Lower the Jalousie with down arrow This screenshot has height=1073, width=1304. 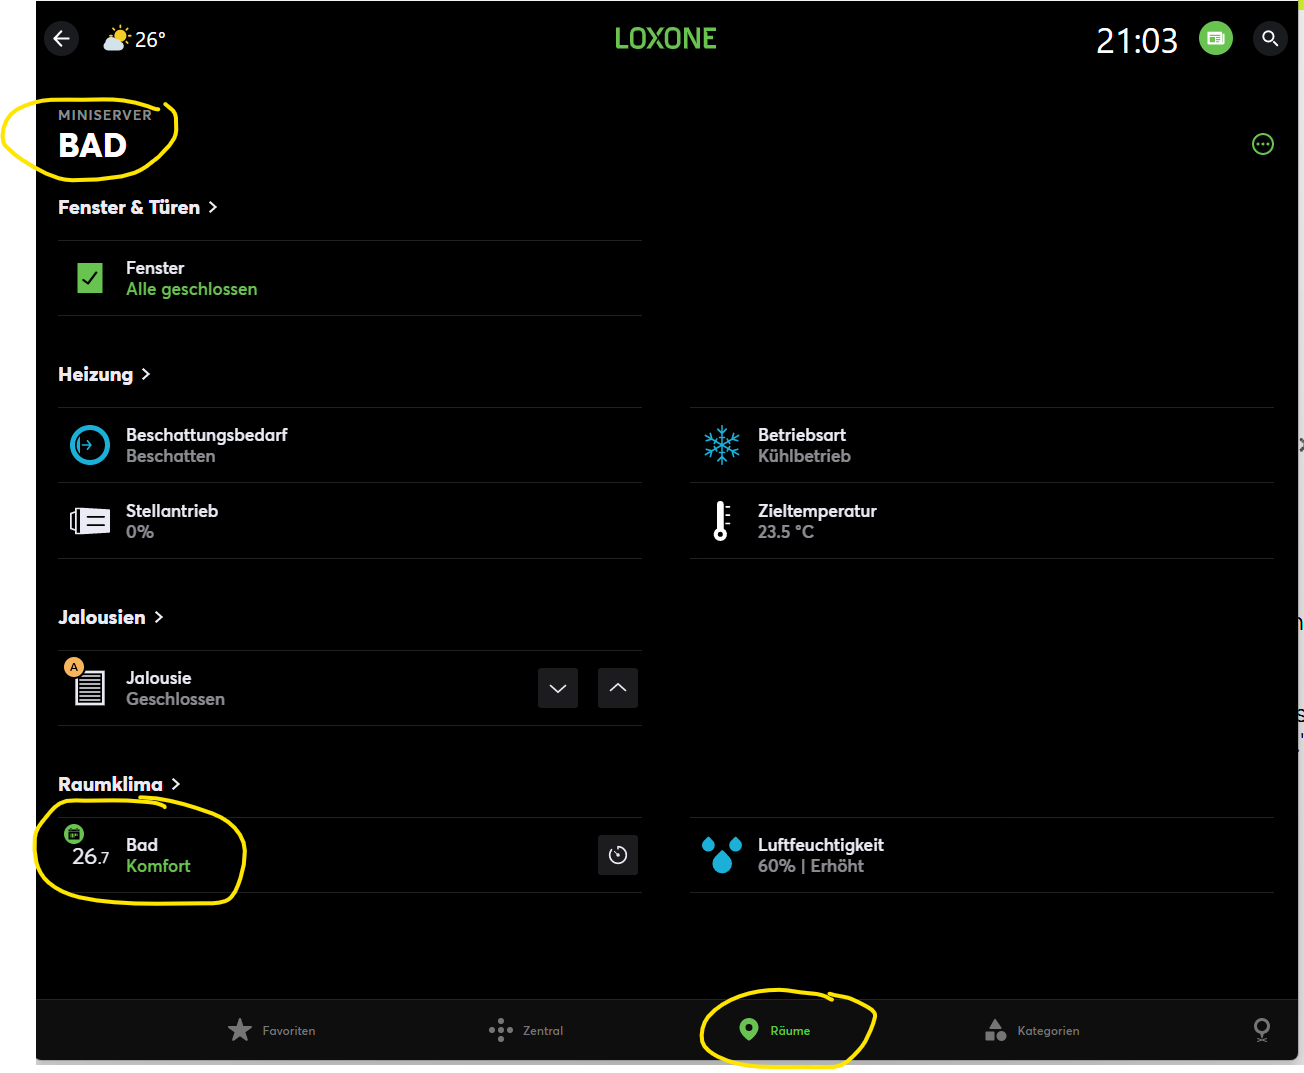point(558,688)
